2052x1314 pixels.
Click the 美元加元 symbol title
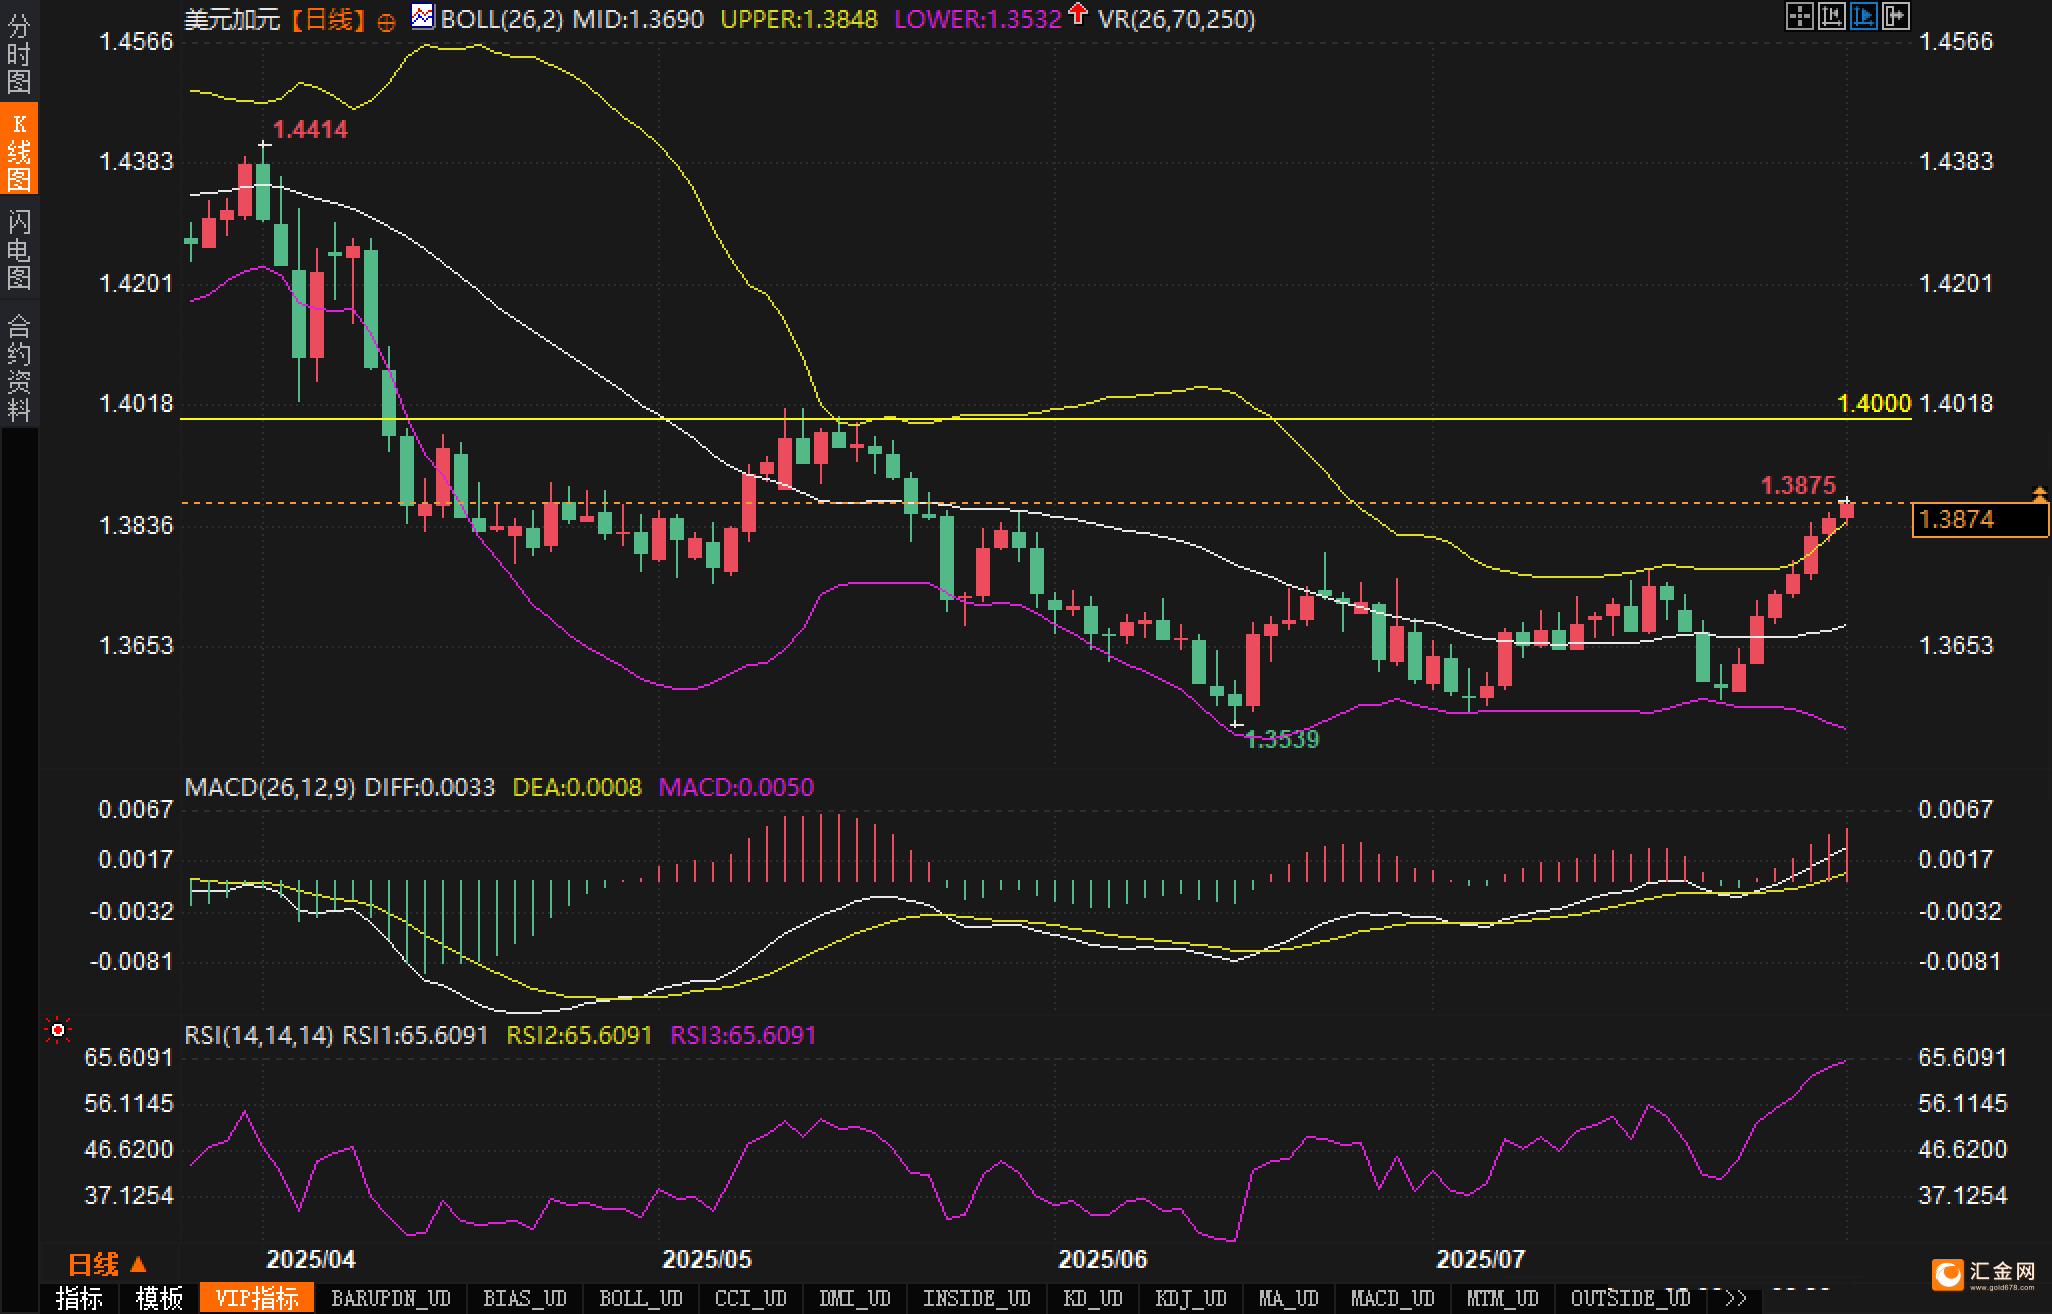pyautogui.click(x=232, y=19)
